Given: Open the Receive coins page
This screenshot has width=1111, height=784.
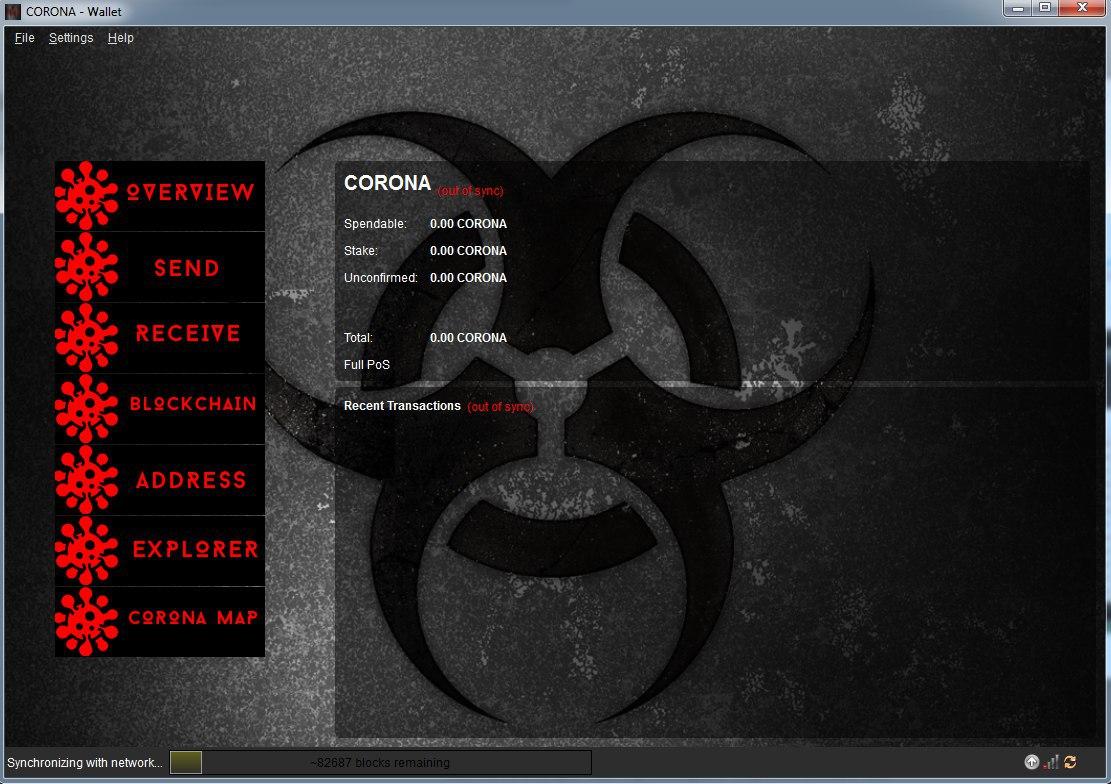Looking at the screenshot, I should click(160, 338).
